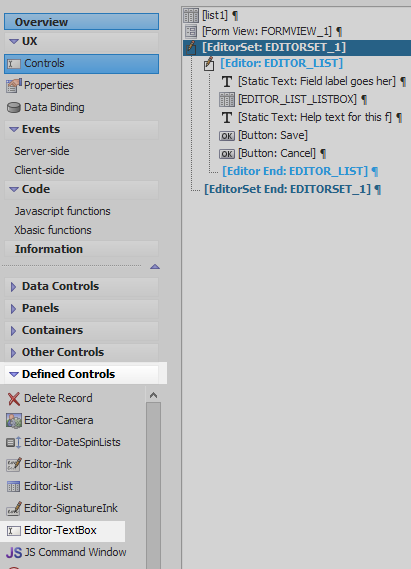Choose the Editor-DateSpinLists icon
The width and height of the screenshot is (411, 569).
14,442
